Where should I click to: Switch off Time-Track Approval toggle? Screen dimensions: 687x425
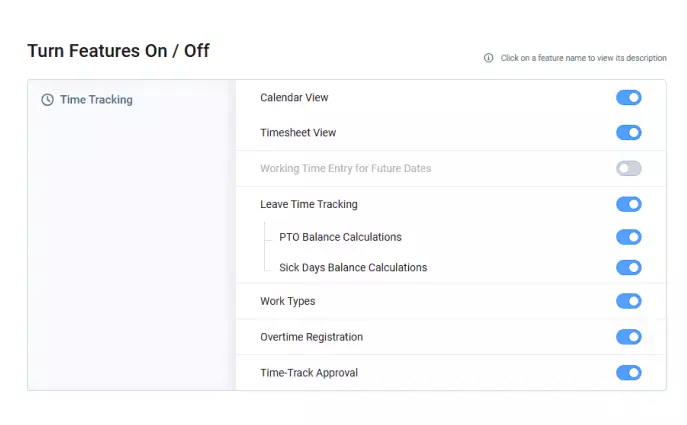click(628, 373)
